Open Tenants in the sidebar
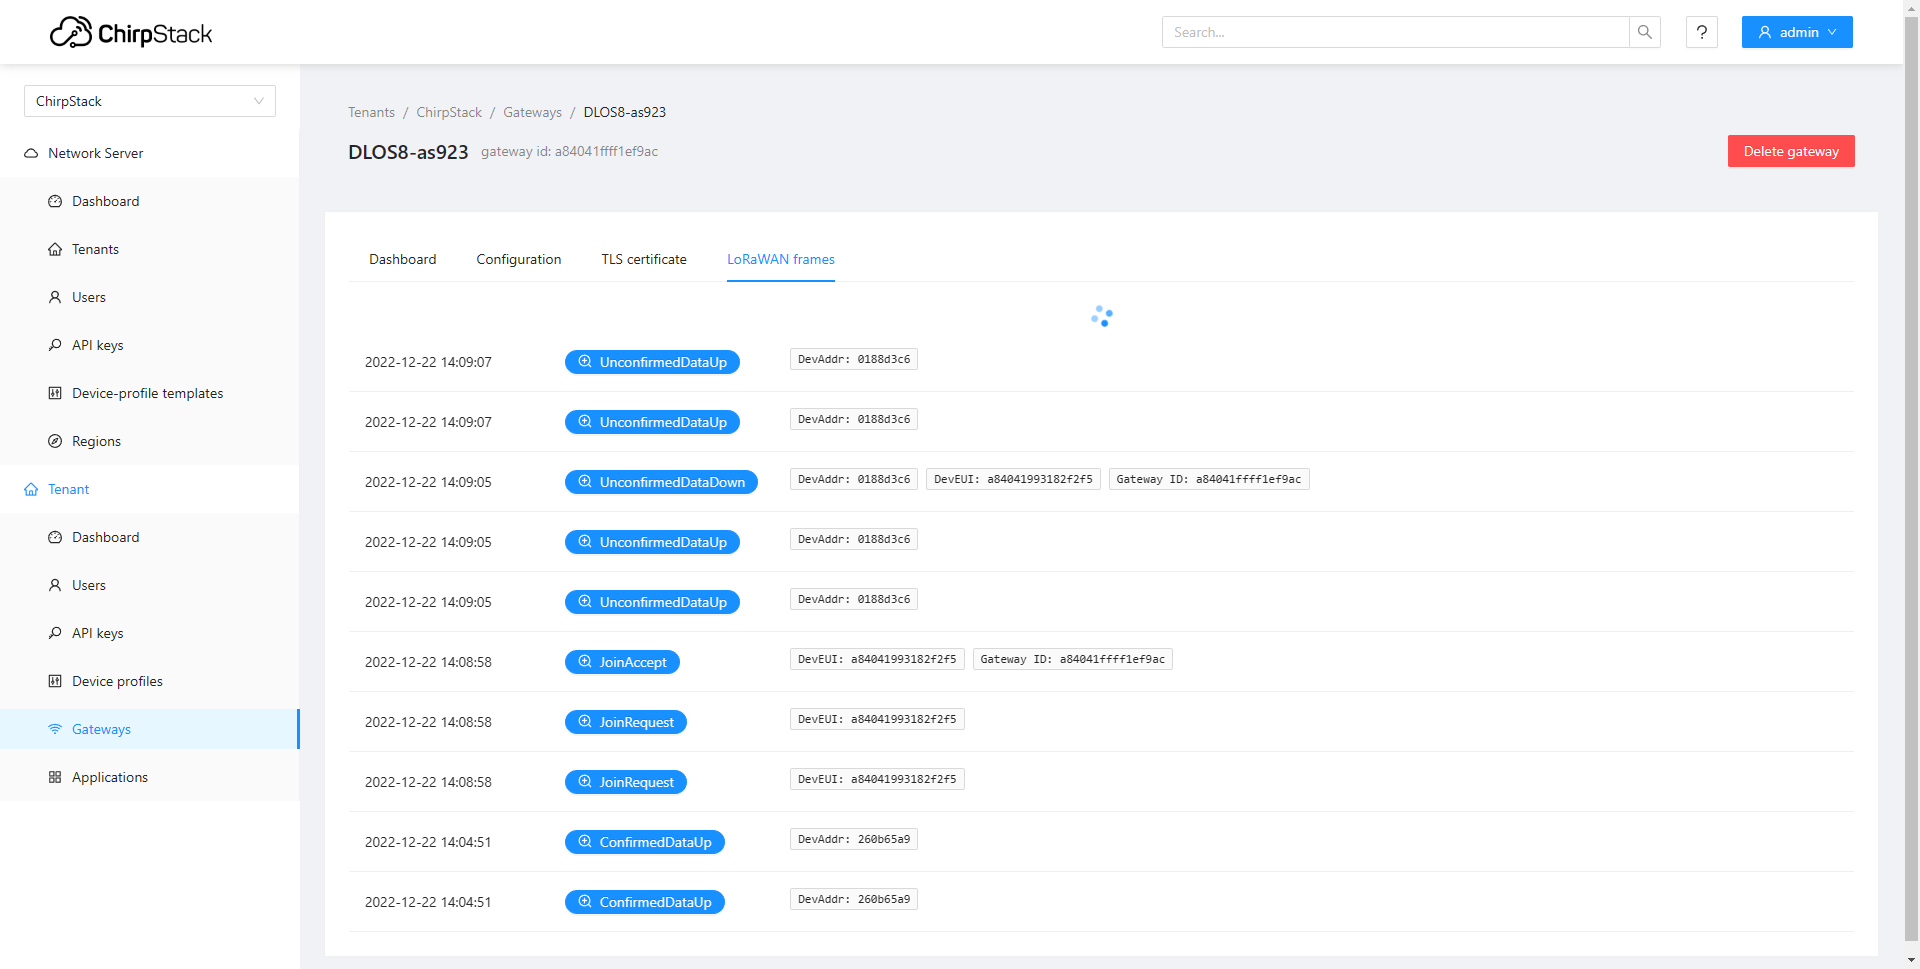This screenshot has width=1920, height=969. 150,249
